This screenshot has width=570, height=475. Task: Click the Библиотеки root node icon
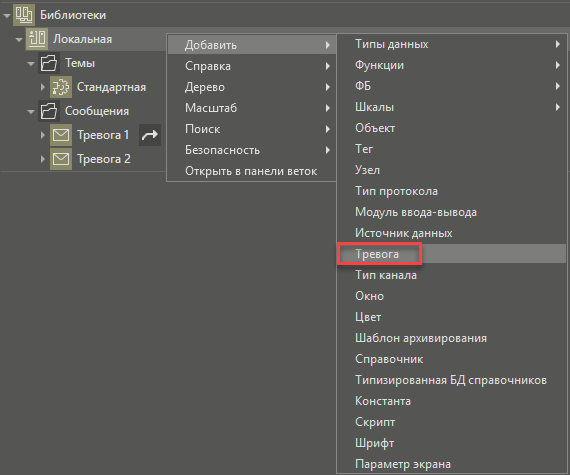coord(24,15)
